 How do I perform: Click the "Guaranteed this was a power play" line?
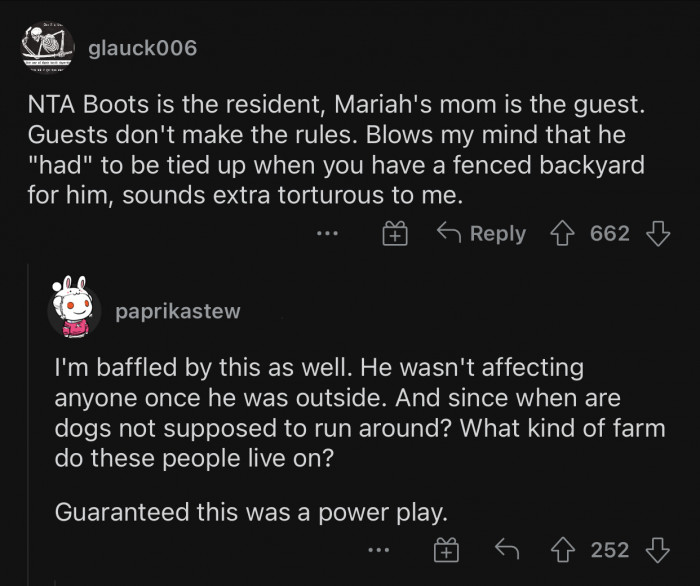(251, 511)
